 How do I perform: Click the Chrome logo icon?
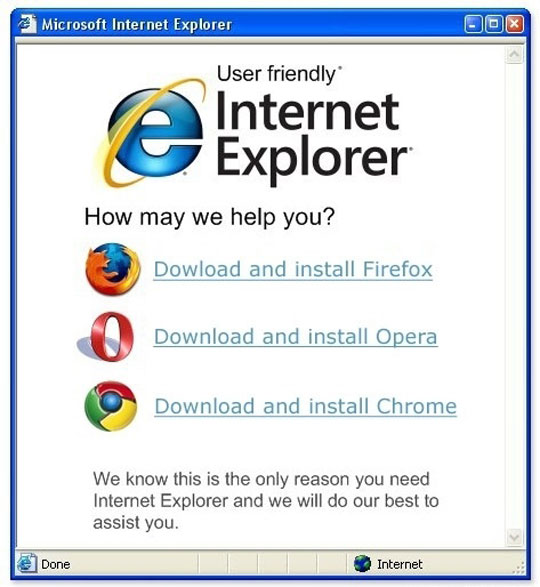click(x=111, y=406)
